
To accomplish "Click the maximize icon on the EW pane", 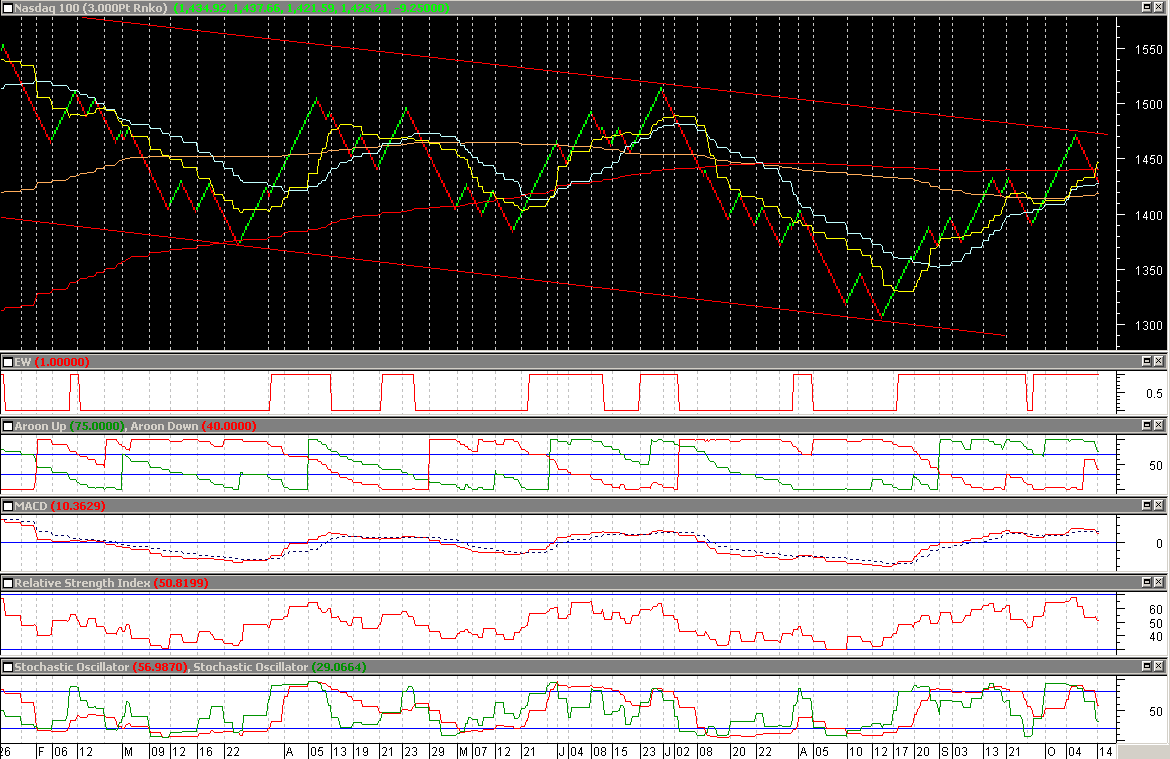I will [x=1147, y=362].
